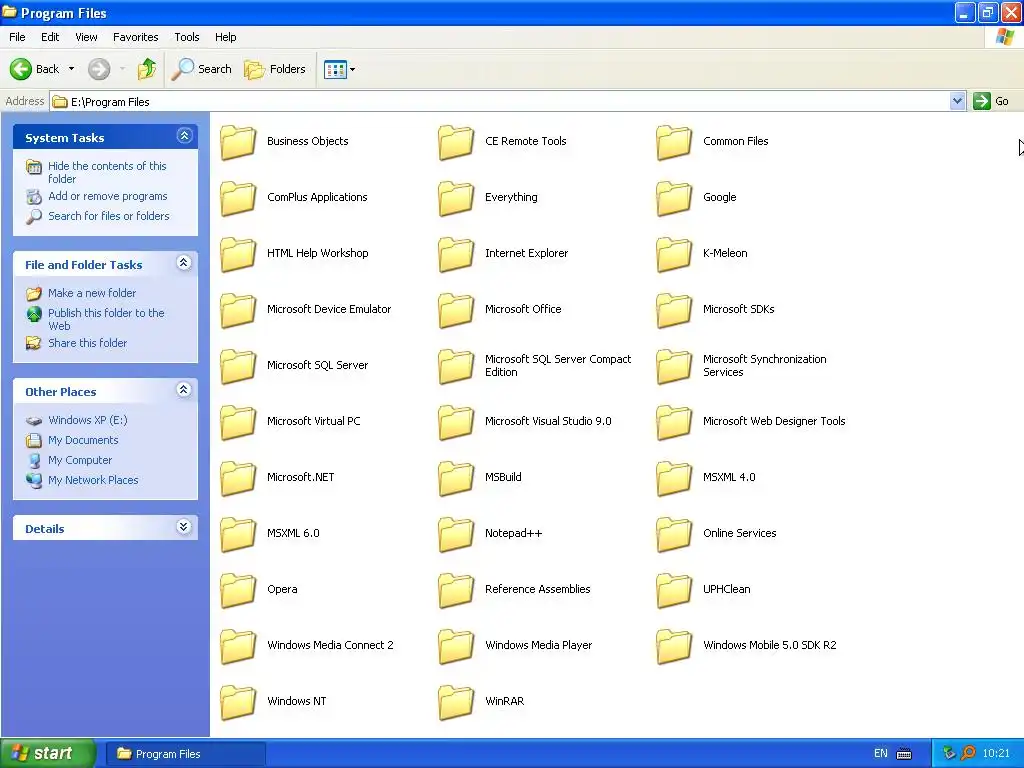Open the Back history dropdown arrow

coord(71,69)
